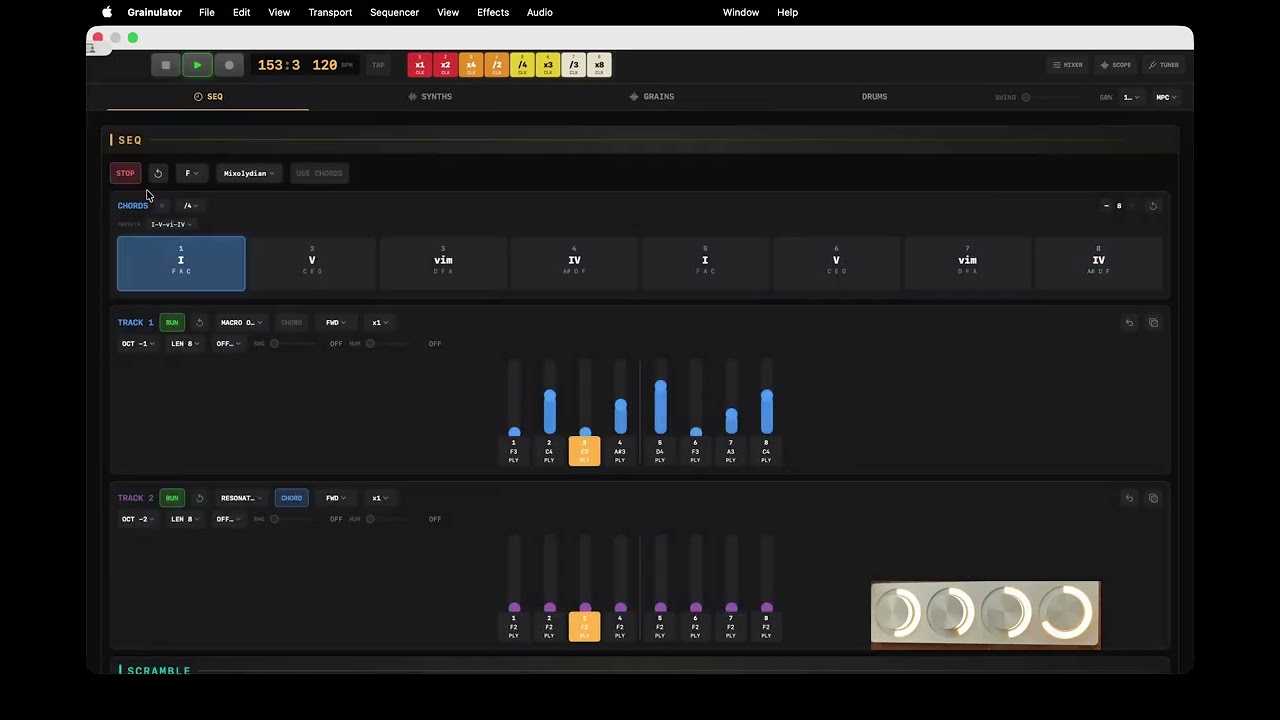Select chord slot 2, V
Screen dimensions: 1280x720
[x=312, y=264]
